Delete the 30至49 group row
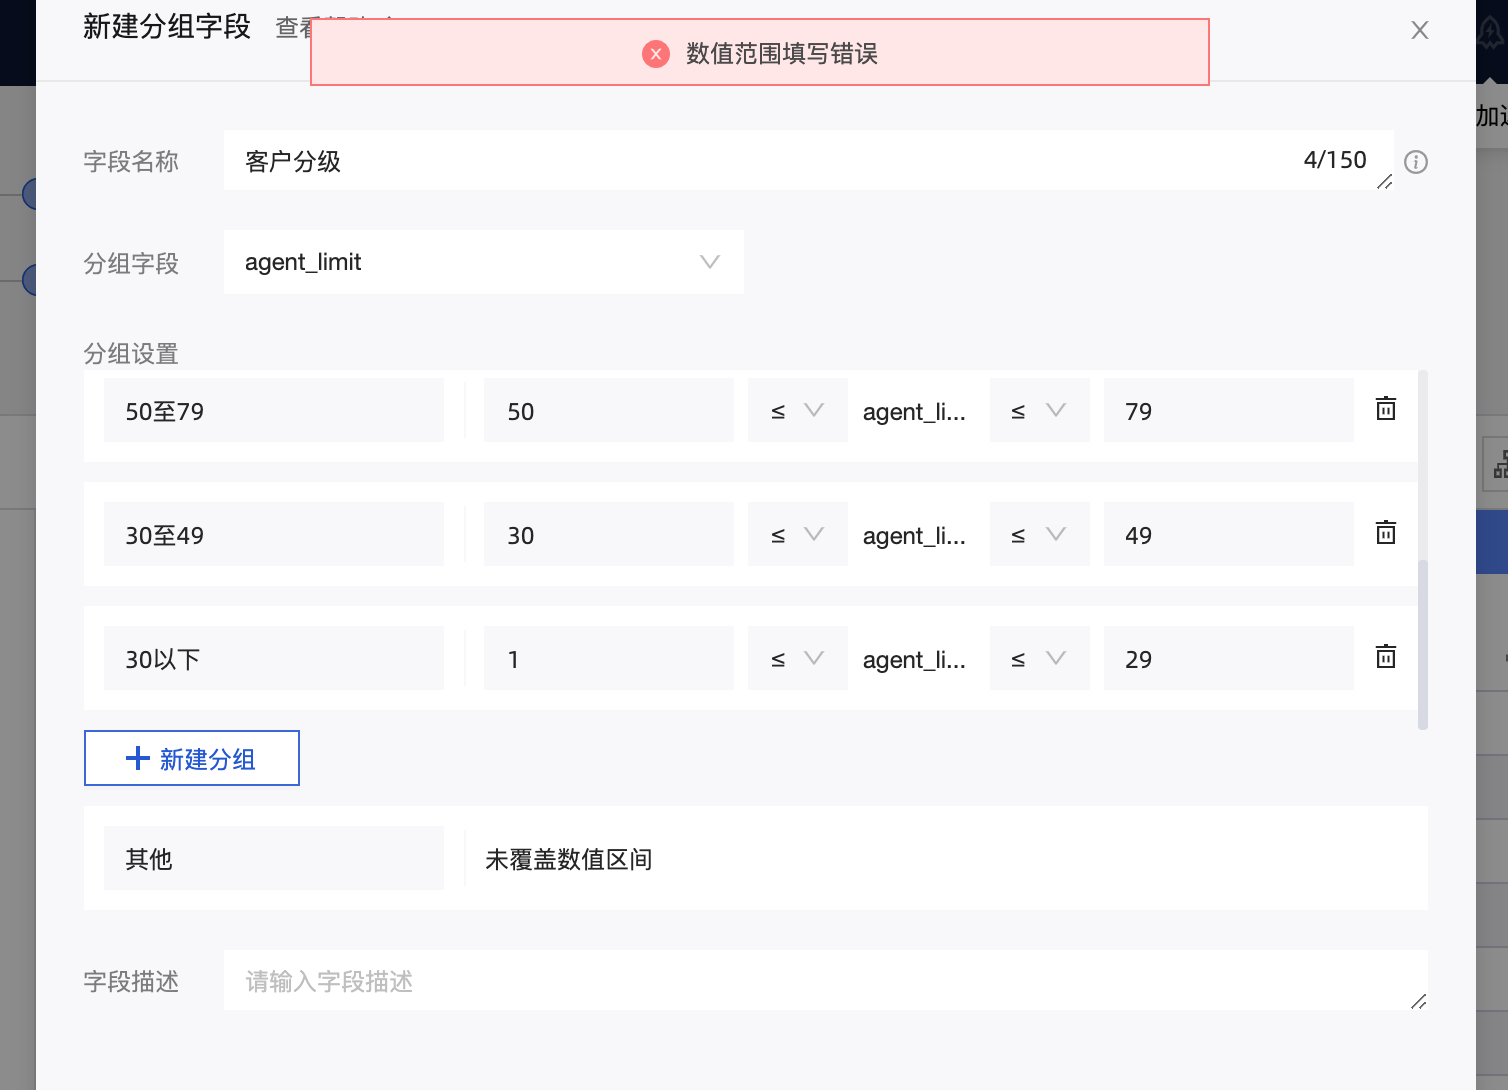This screenshot has height=1090, width=1508. pos(1385,533)
